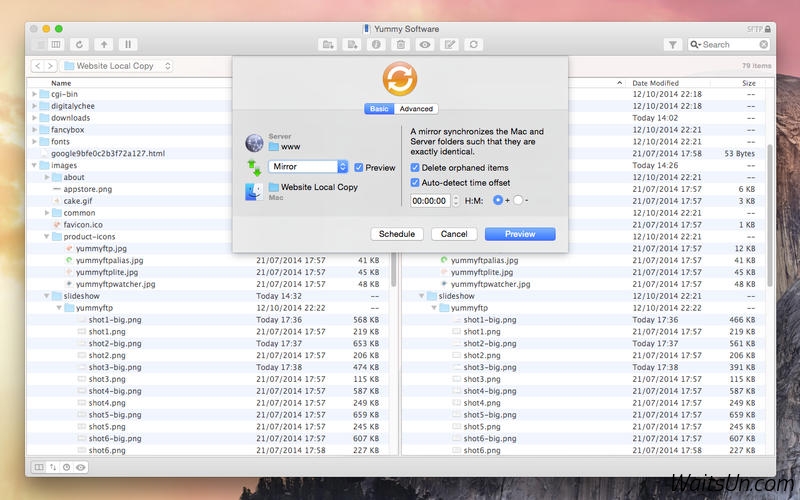Screen dimensions: 800x500
Task: Click the filter funnel icon
Action: (673, 45)
